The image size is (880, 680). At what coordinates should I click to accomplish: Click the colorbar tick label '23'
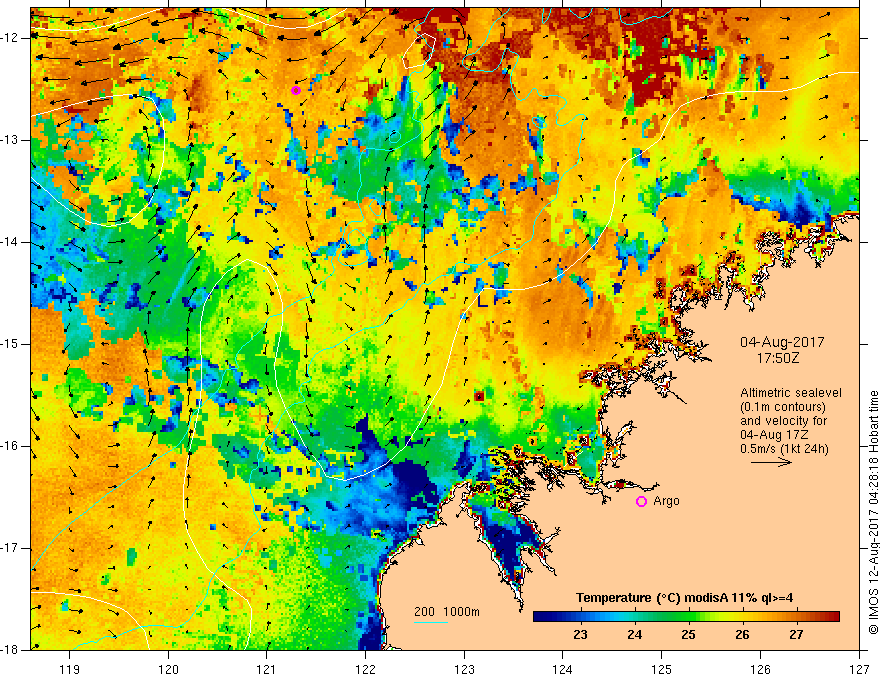click(581, 635)
